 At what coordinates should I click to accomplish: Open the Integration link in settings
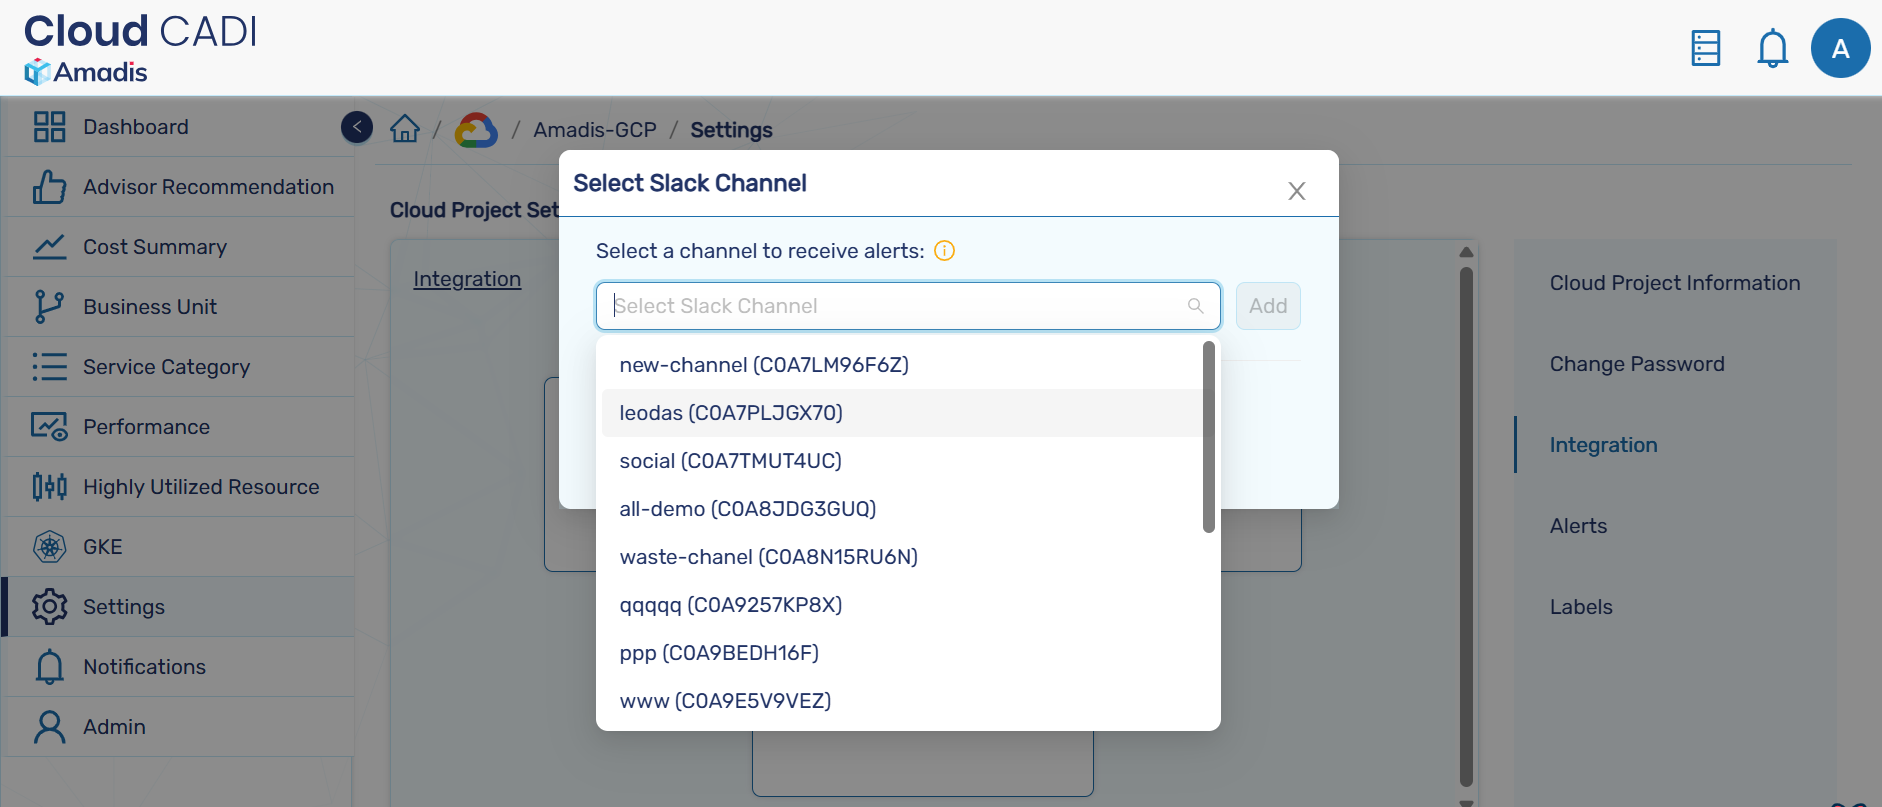click(x=467, y=279)
